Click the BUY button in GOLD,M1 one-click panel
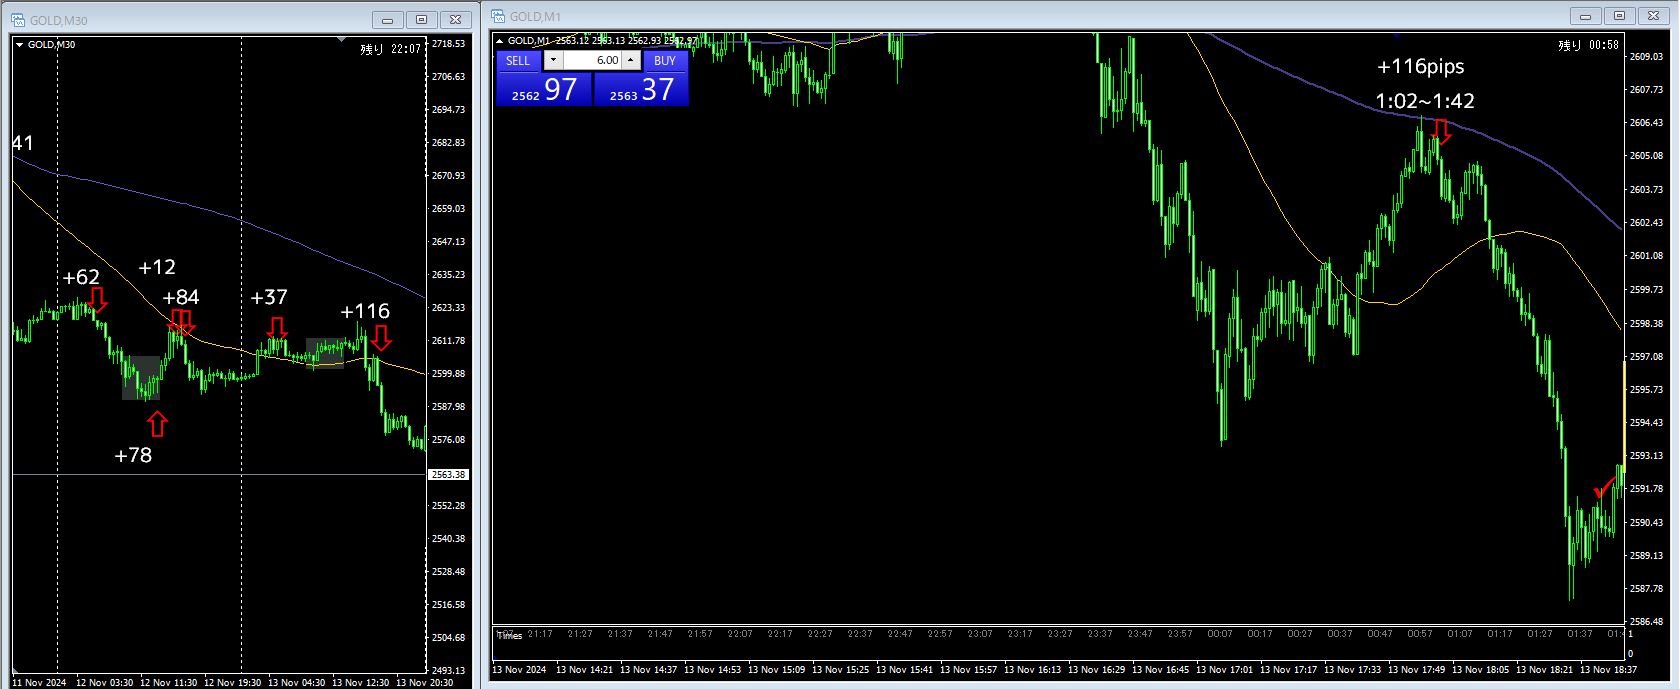 665,60
